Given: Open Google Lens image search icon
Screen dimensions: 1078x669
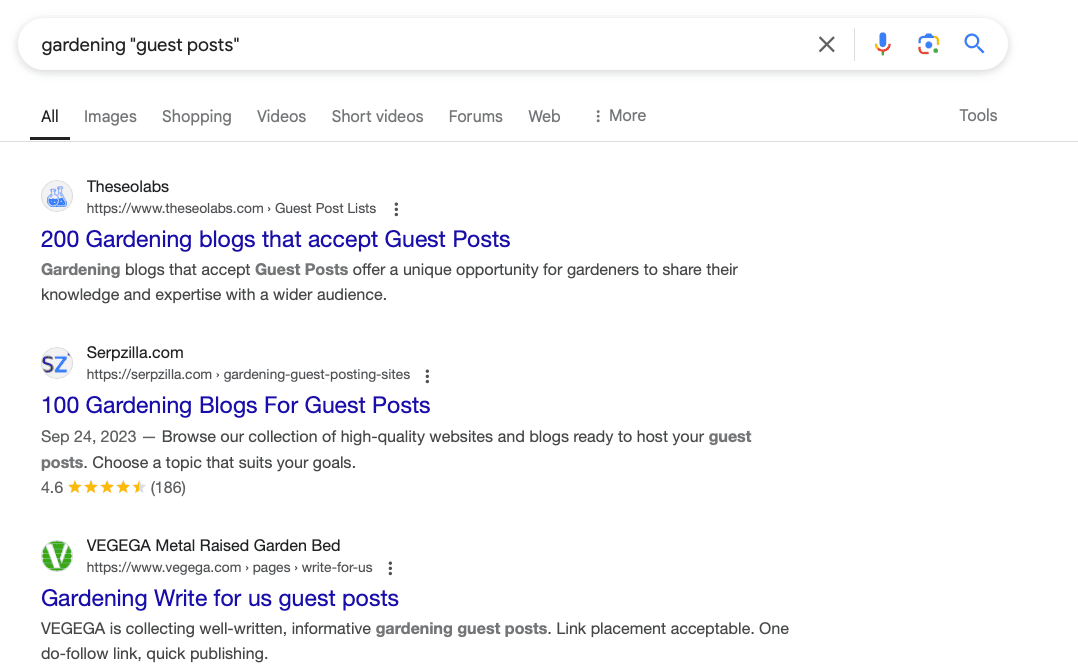Looking at the screenshot, I should [x=928, y=44].
